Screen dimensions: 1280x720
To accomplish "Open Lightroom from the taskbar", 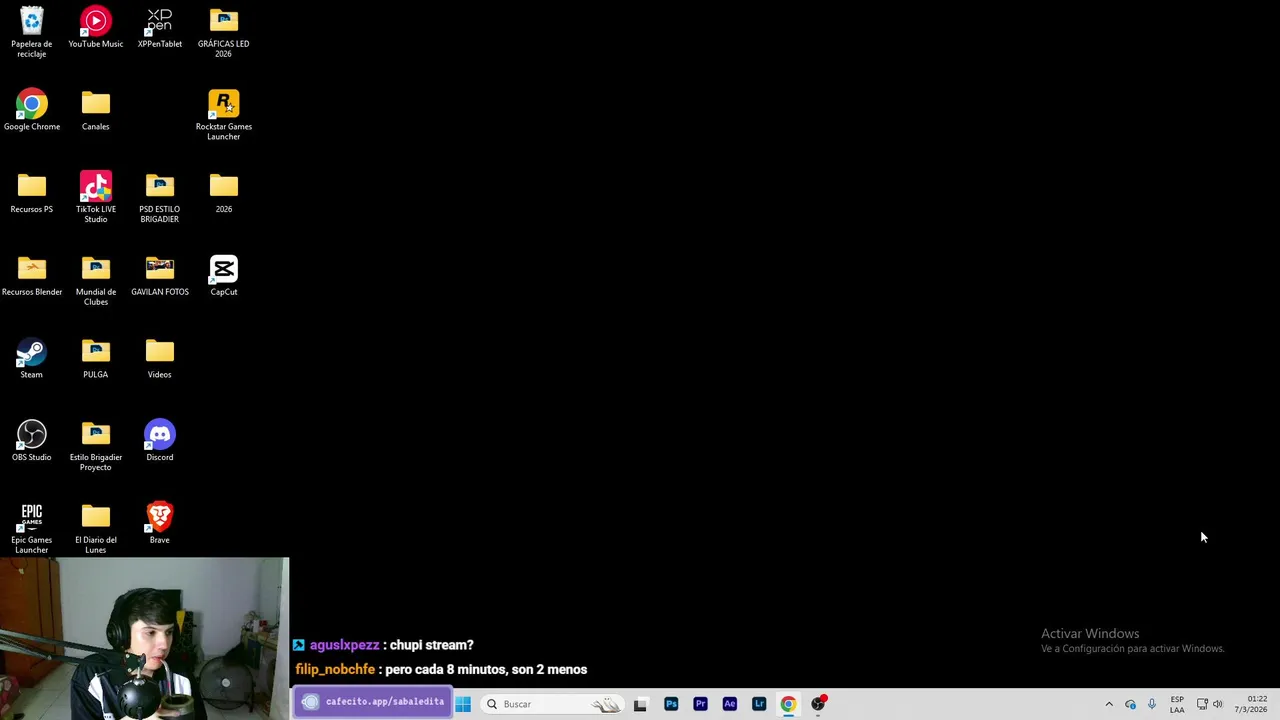I will tap(759, 704).
